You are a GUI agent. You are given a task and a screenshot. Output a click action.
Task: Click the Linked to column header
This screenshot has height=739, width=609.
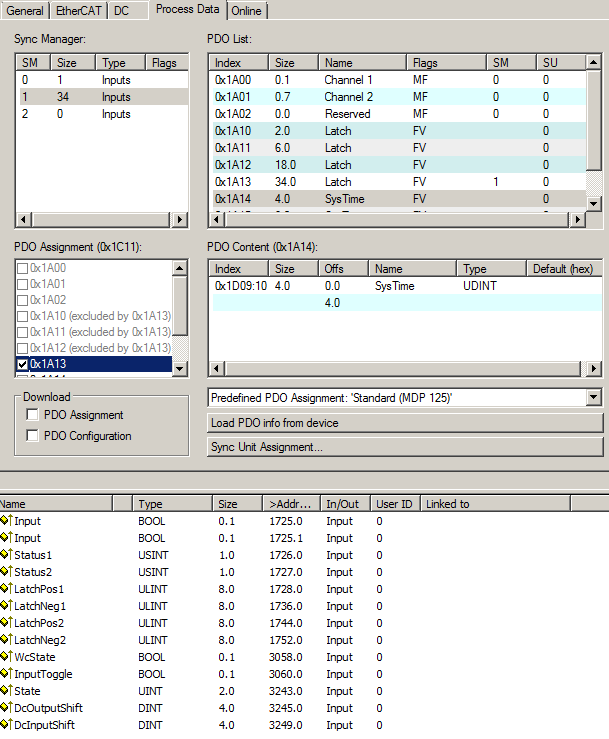coord(495,504)
